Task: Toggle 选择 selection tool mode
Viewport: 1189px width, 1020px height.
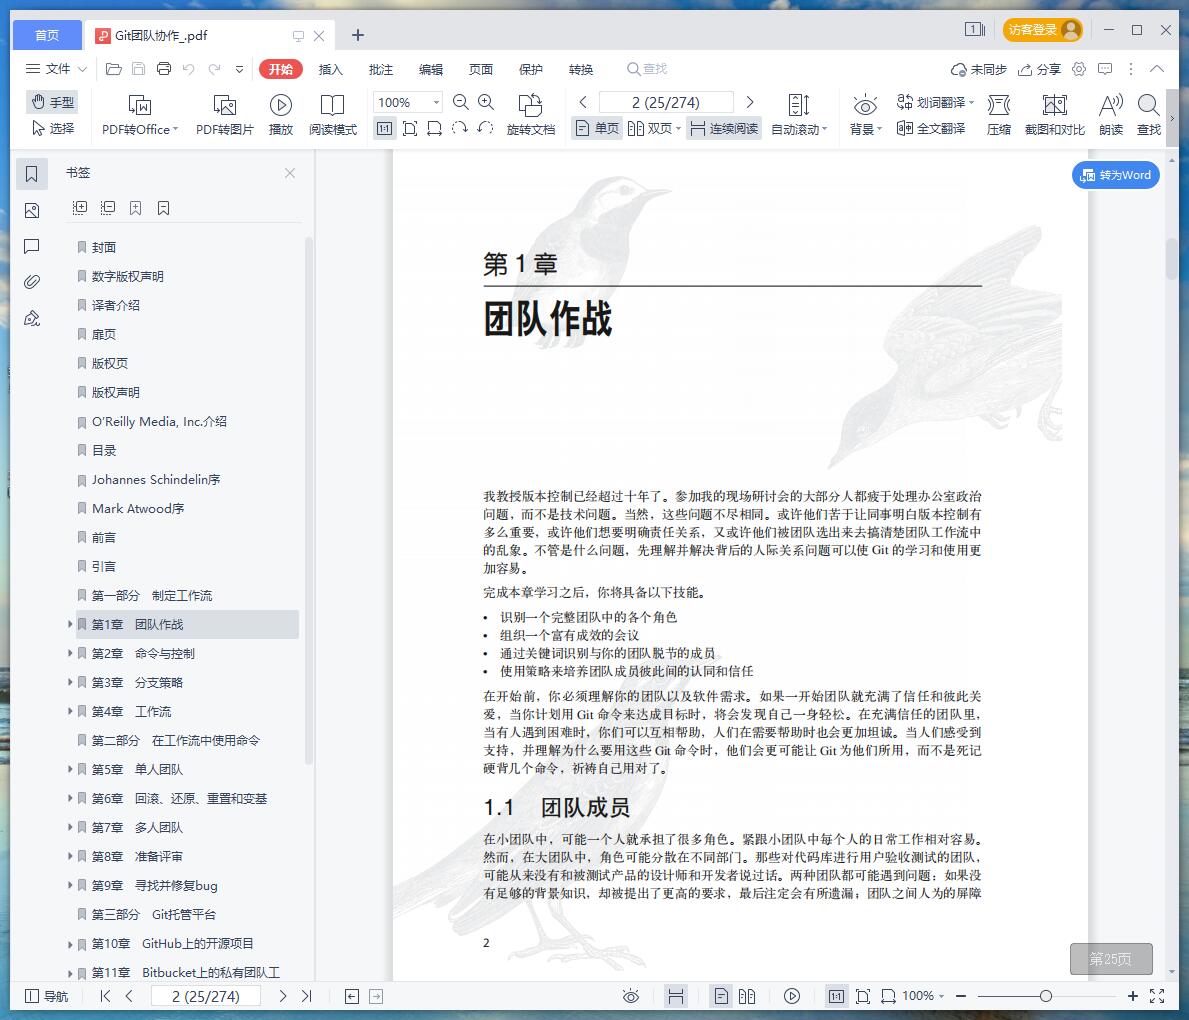Action: tap(53, 128)
